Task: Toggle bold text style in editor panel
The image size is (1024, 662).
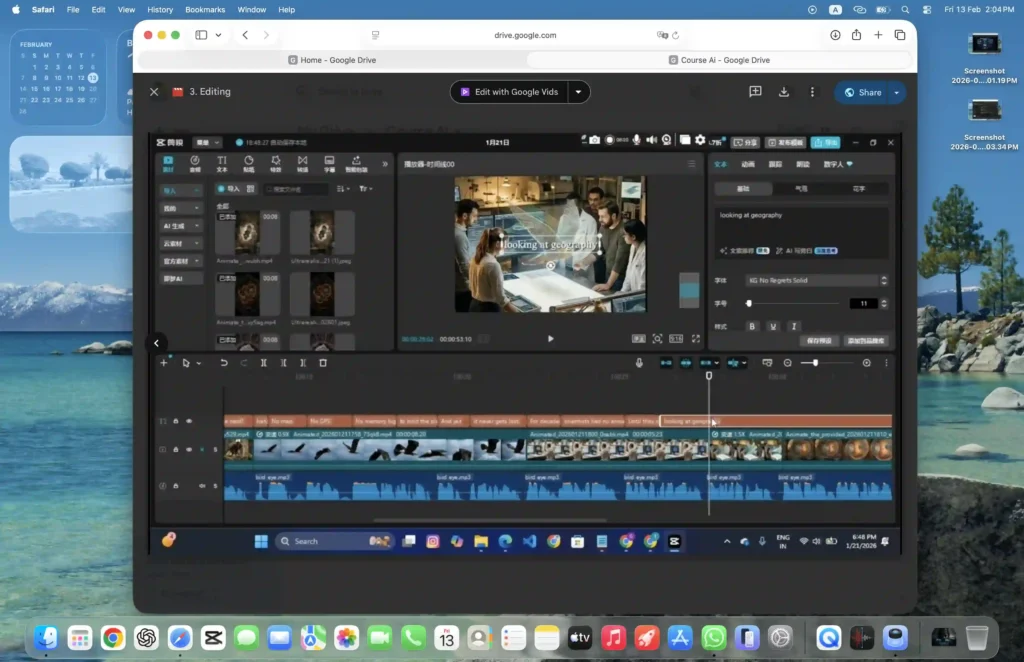Action: tap(752, 326)
